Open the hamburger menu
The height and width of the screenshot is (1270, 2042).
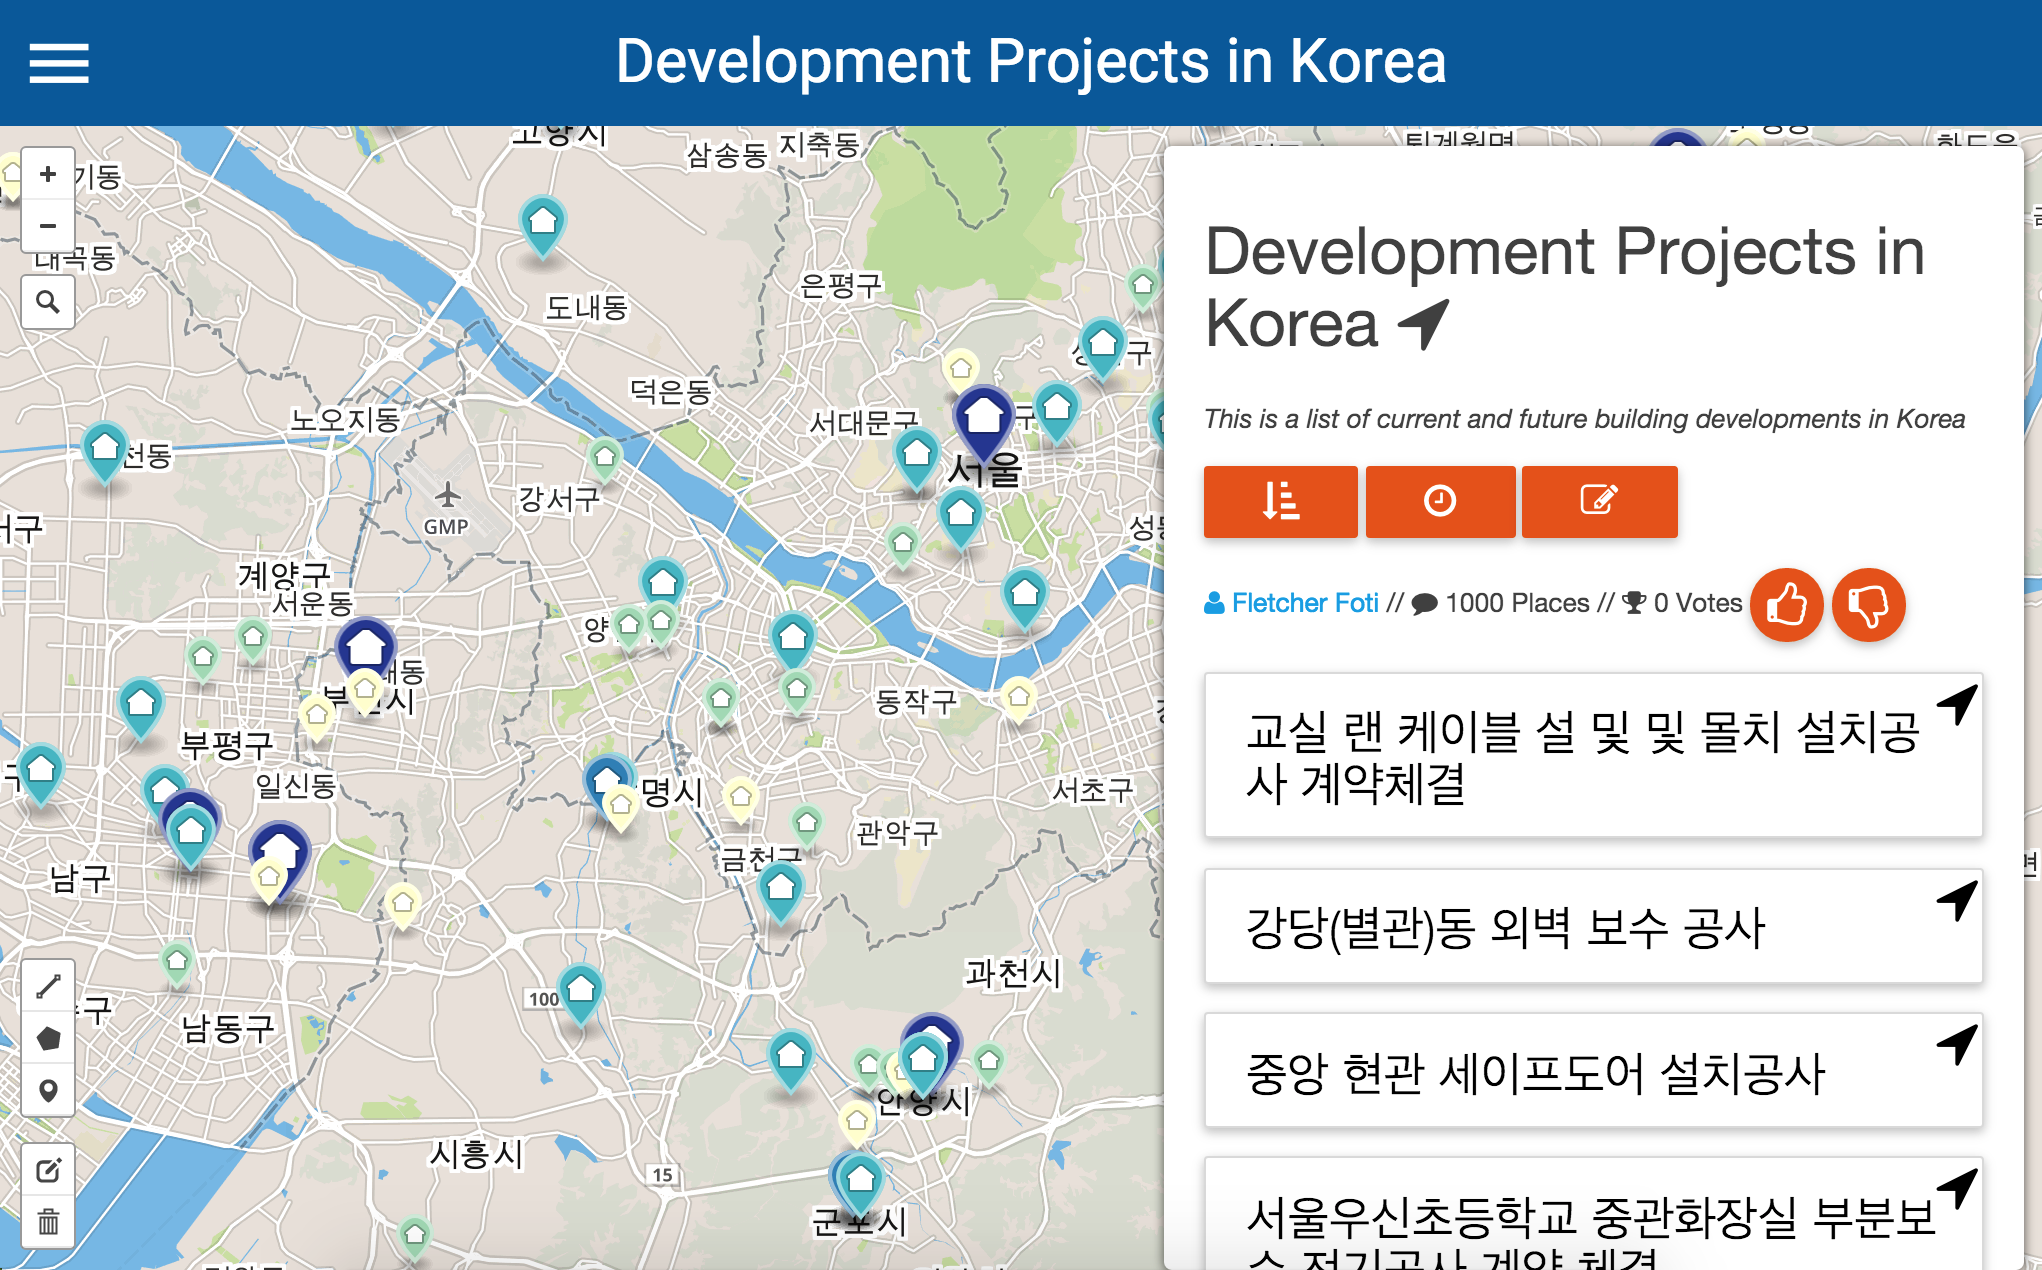59,63
